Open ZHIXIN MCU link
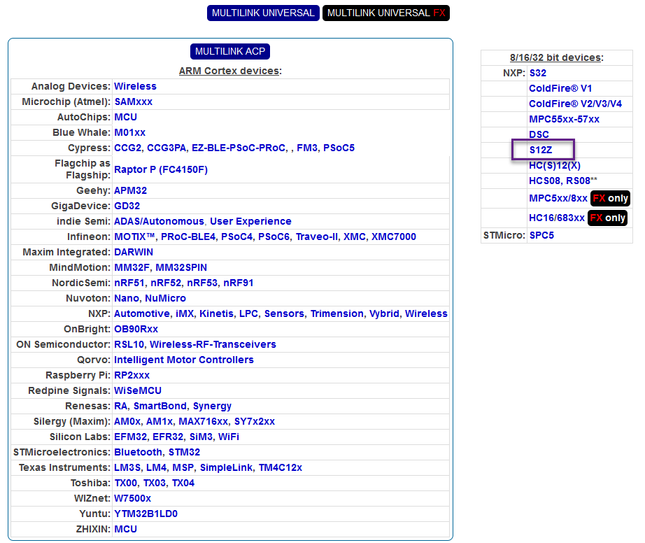This screenshot has width=645, height=543. click(125, 529)
